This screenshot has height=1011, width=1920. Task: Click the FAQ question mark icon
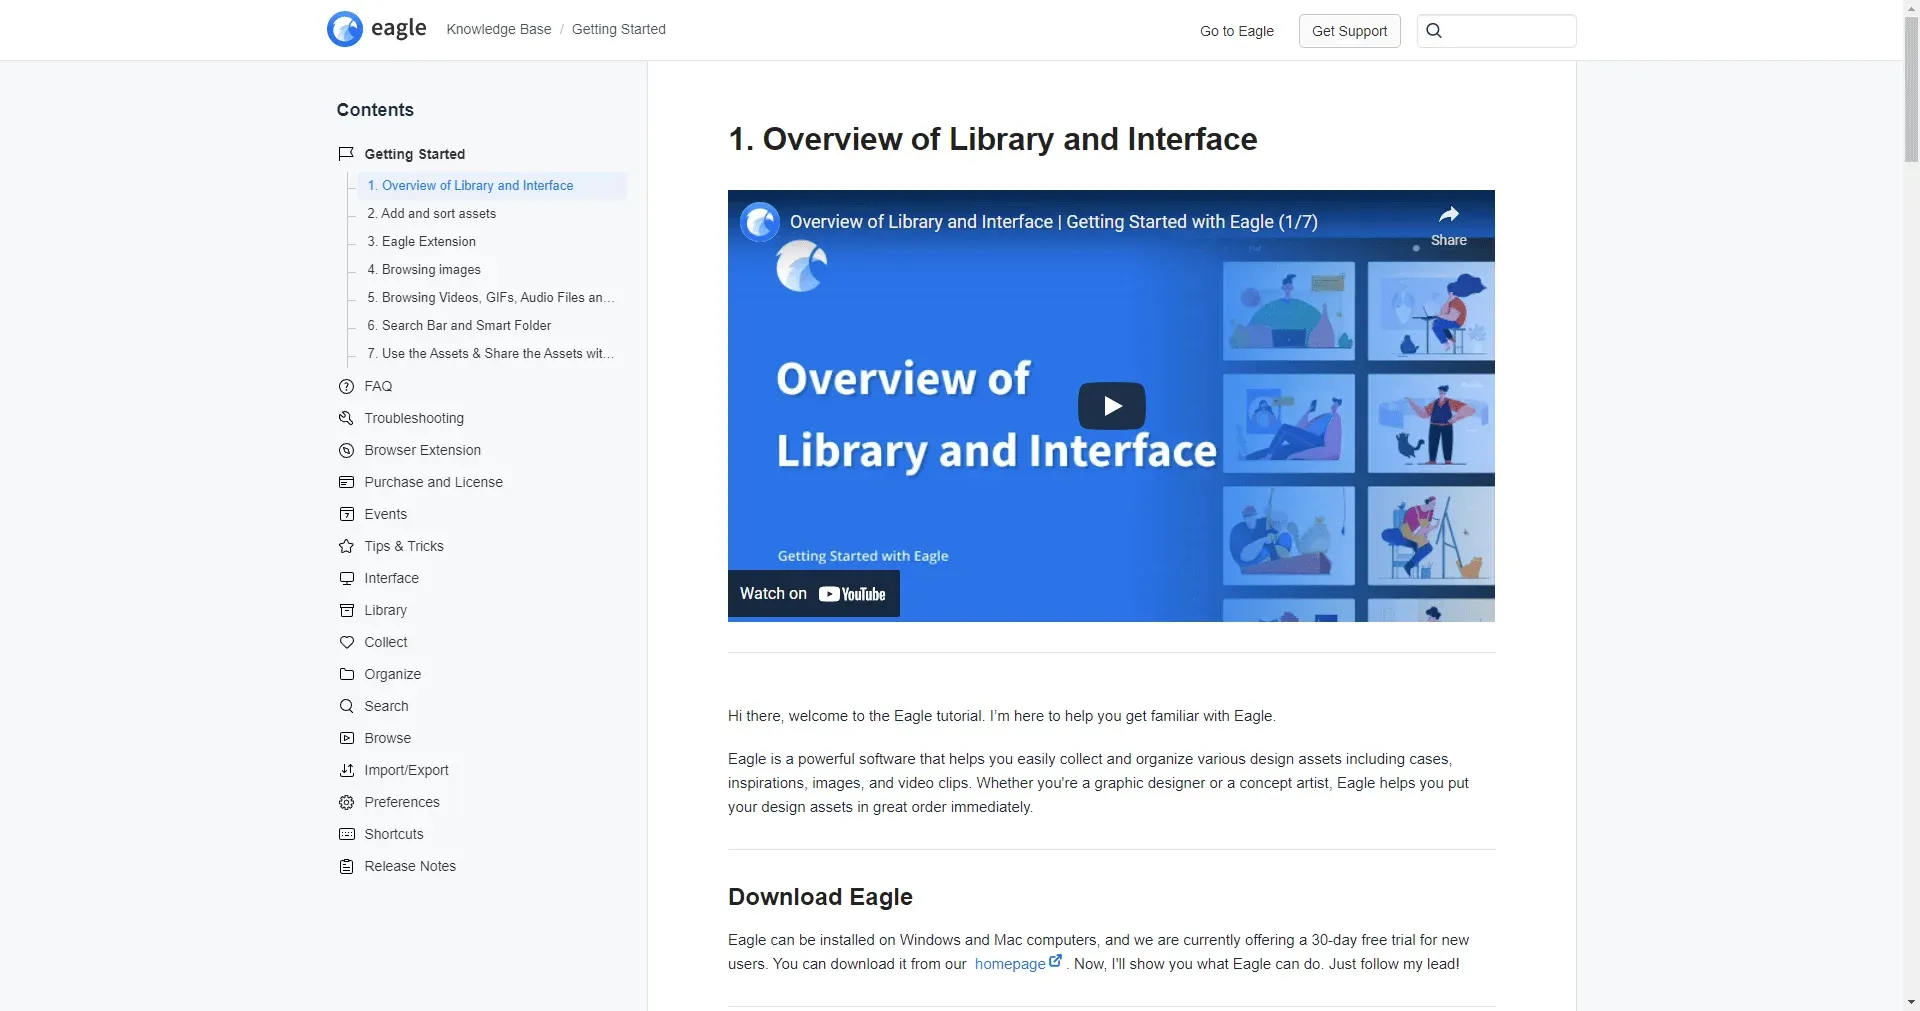tap(346, 386)
